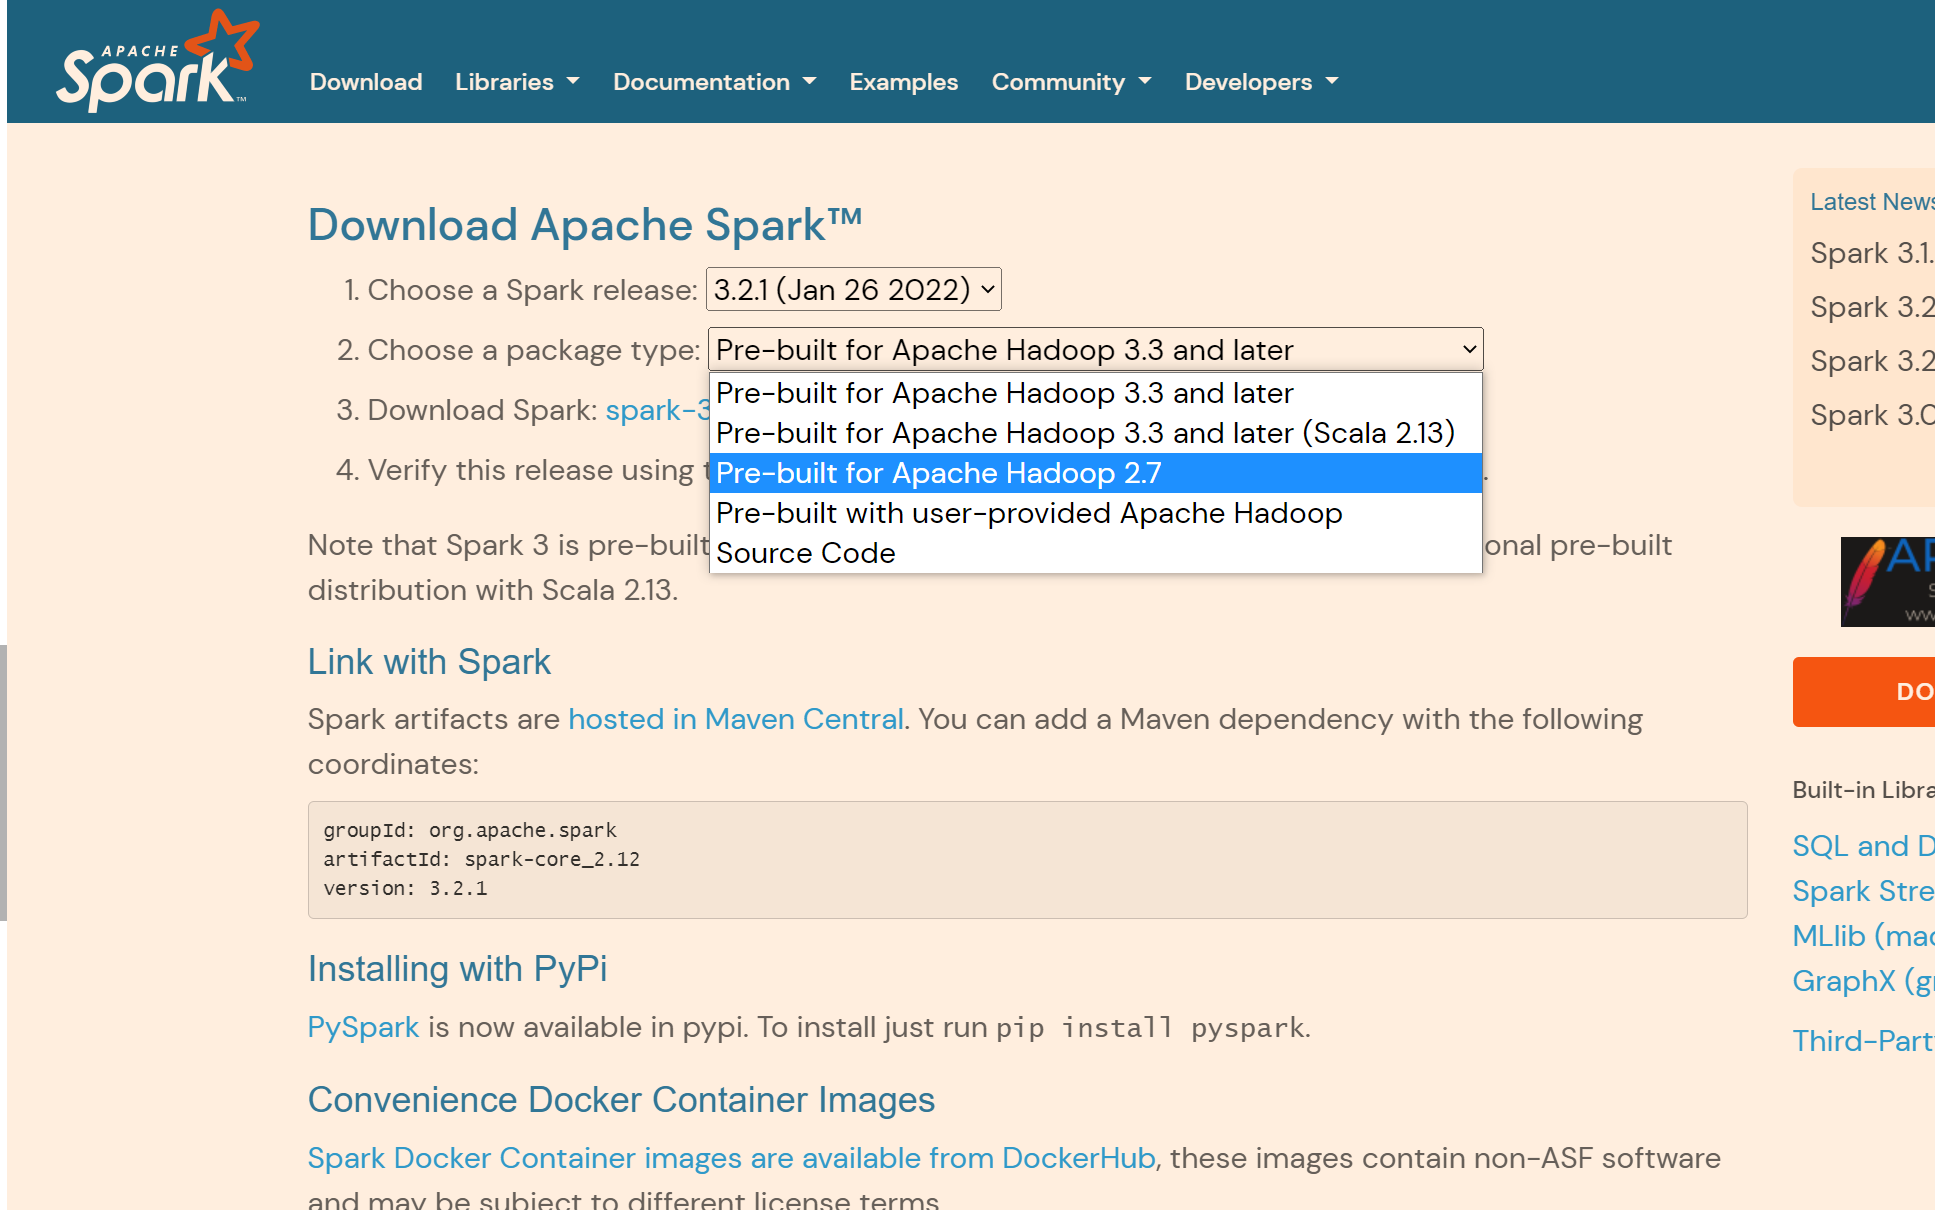Click the 'artifactId: spark-core_2.12' code line

(481, 859)
